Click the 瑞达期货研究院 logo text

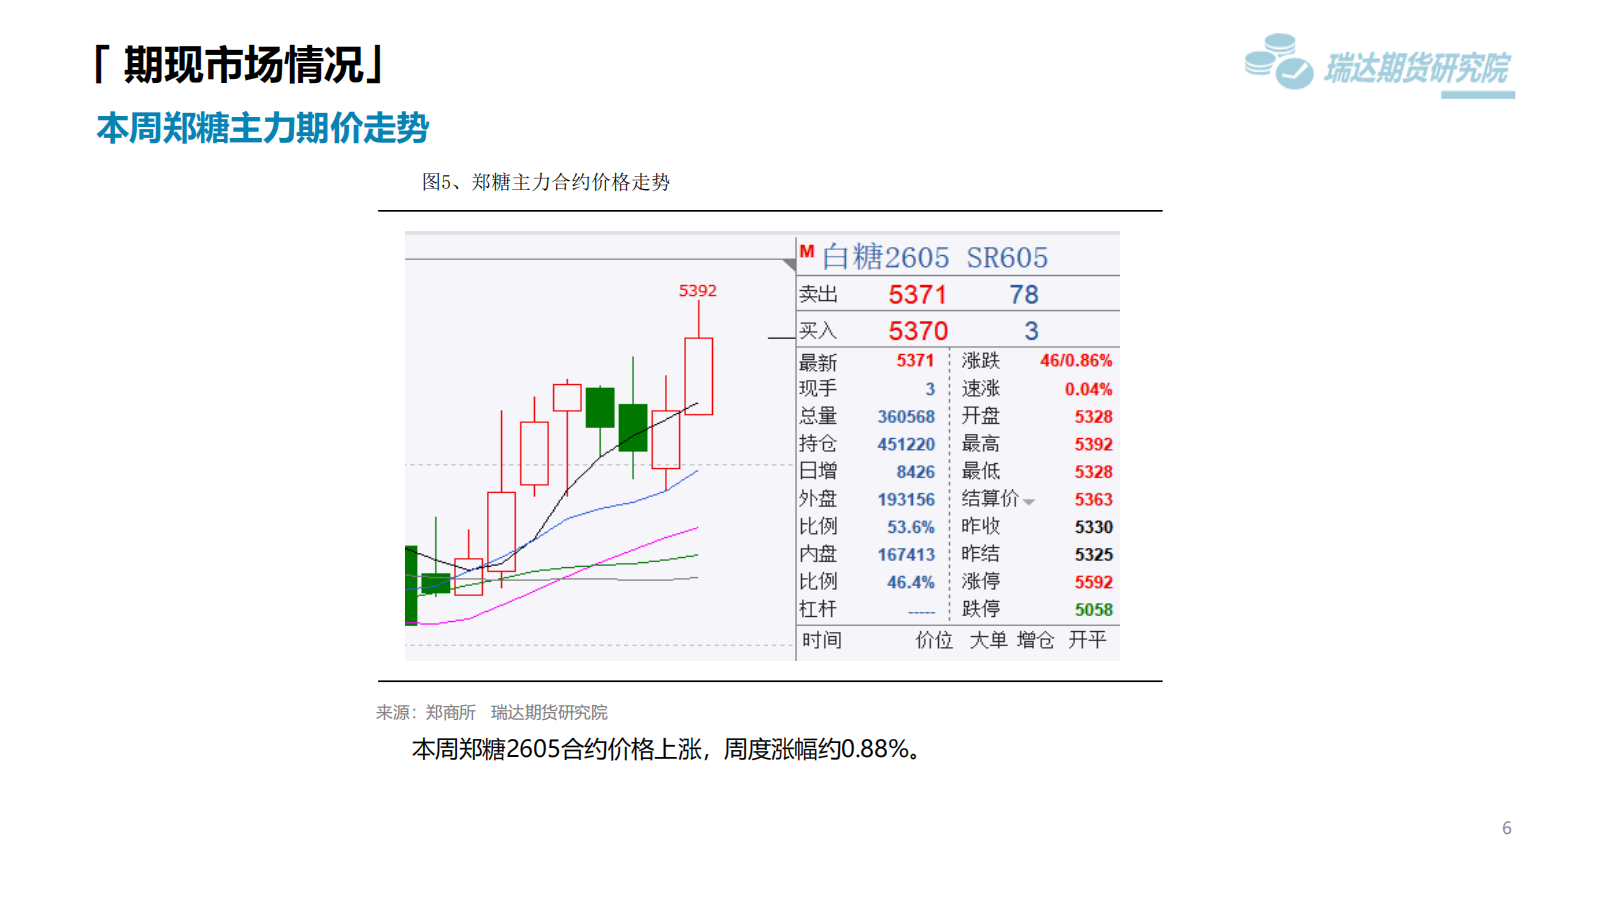click(1416, 68)
